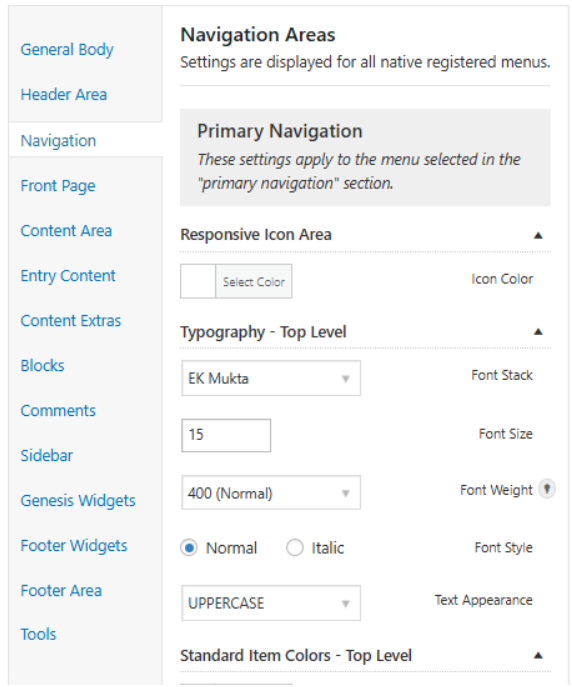The image size is (572, 687).
Task: Open the UPPERCASE text appearance dropdown
Action: tap(271, 603)
